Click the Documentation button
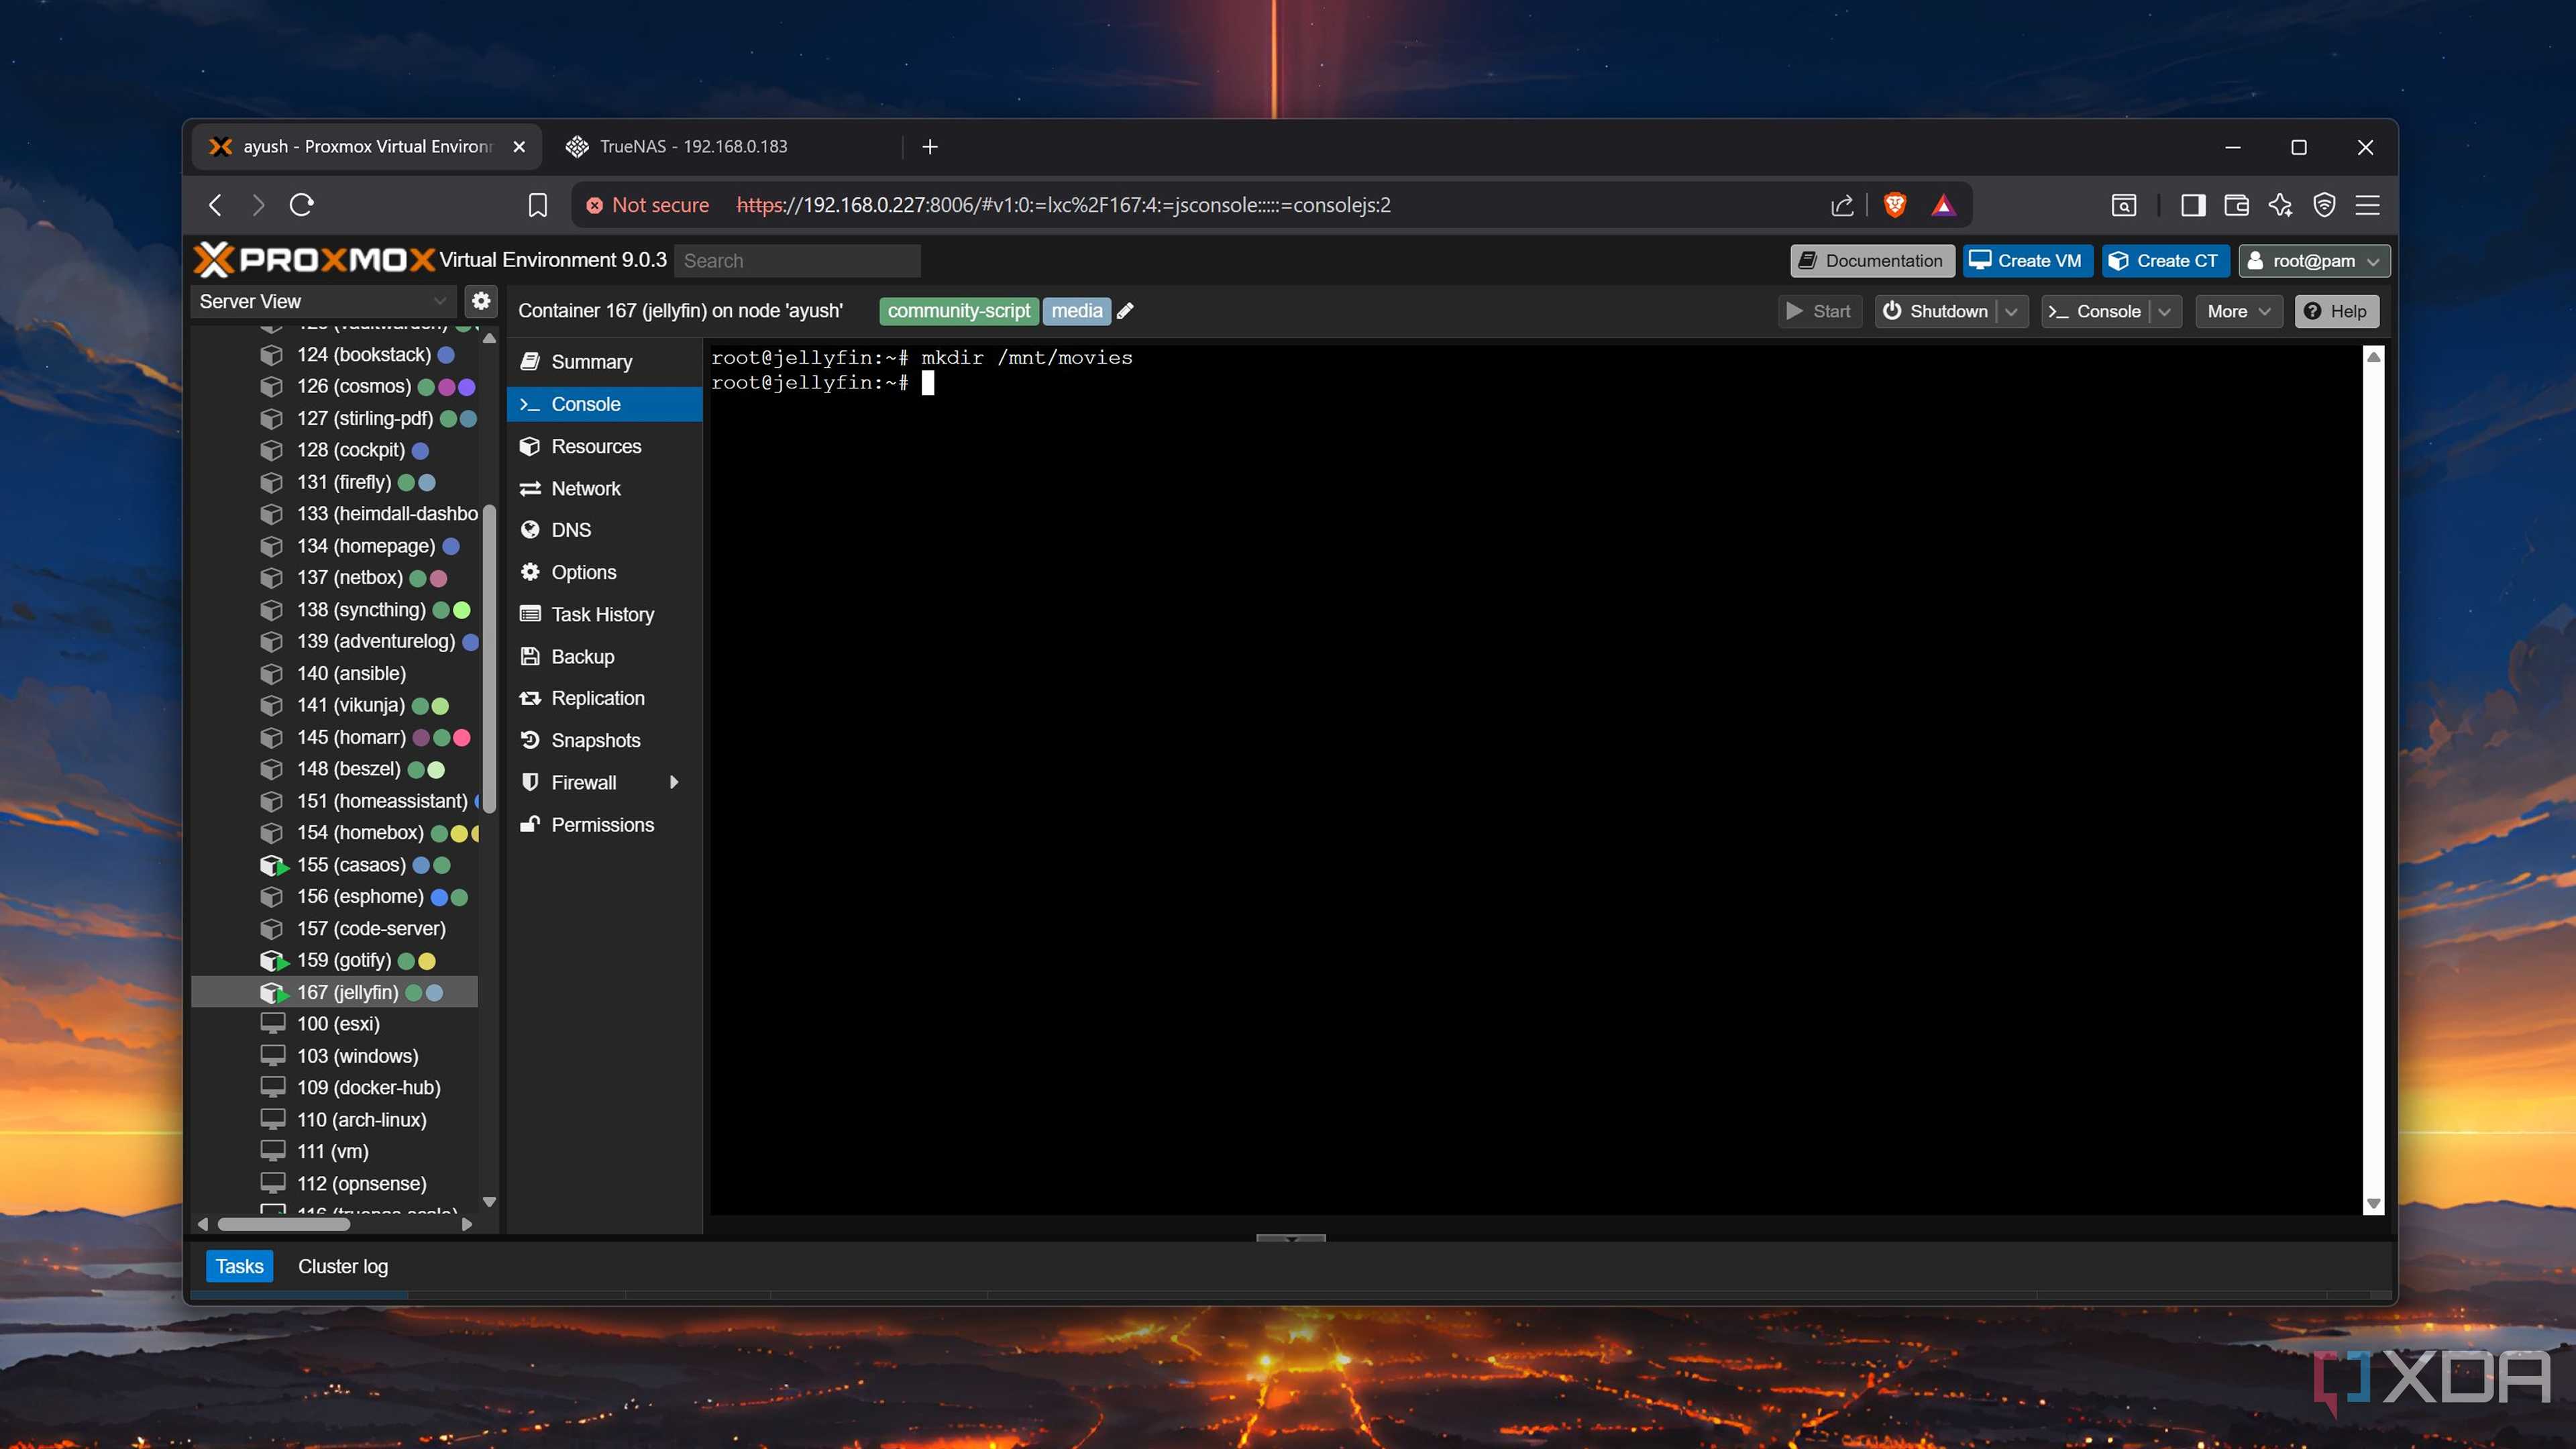The height and width of the screenshot is (1449, 2576). click(1871, 261)
